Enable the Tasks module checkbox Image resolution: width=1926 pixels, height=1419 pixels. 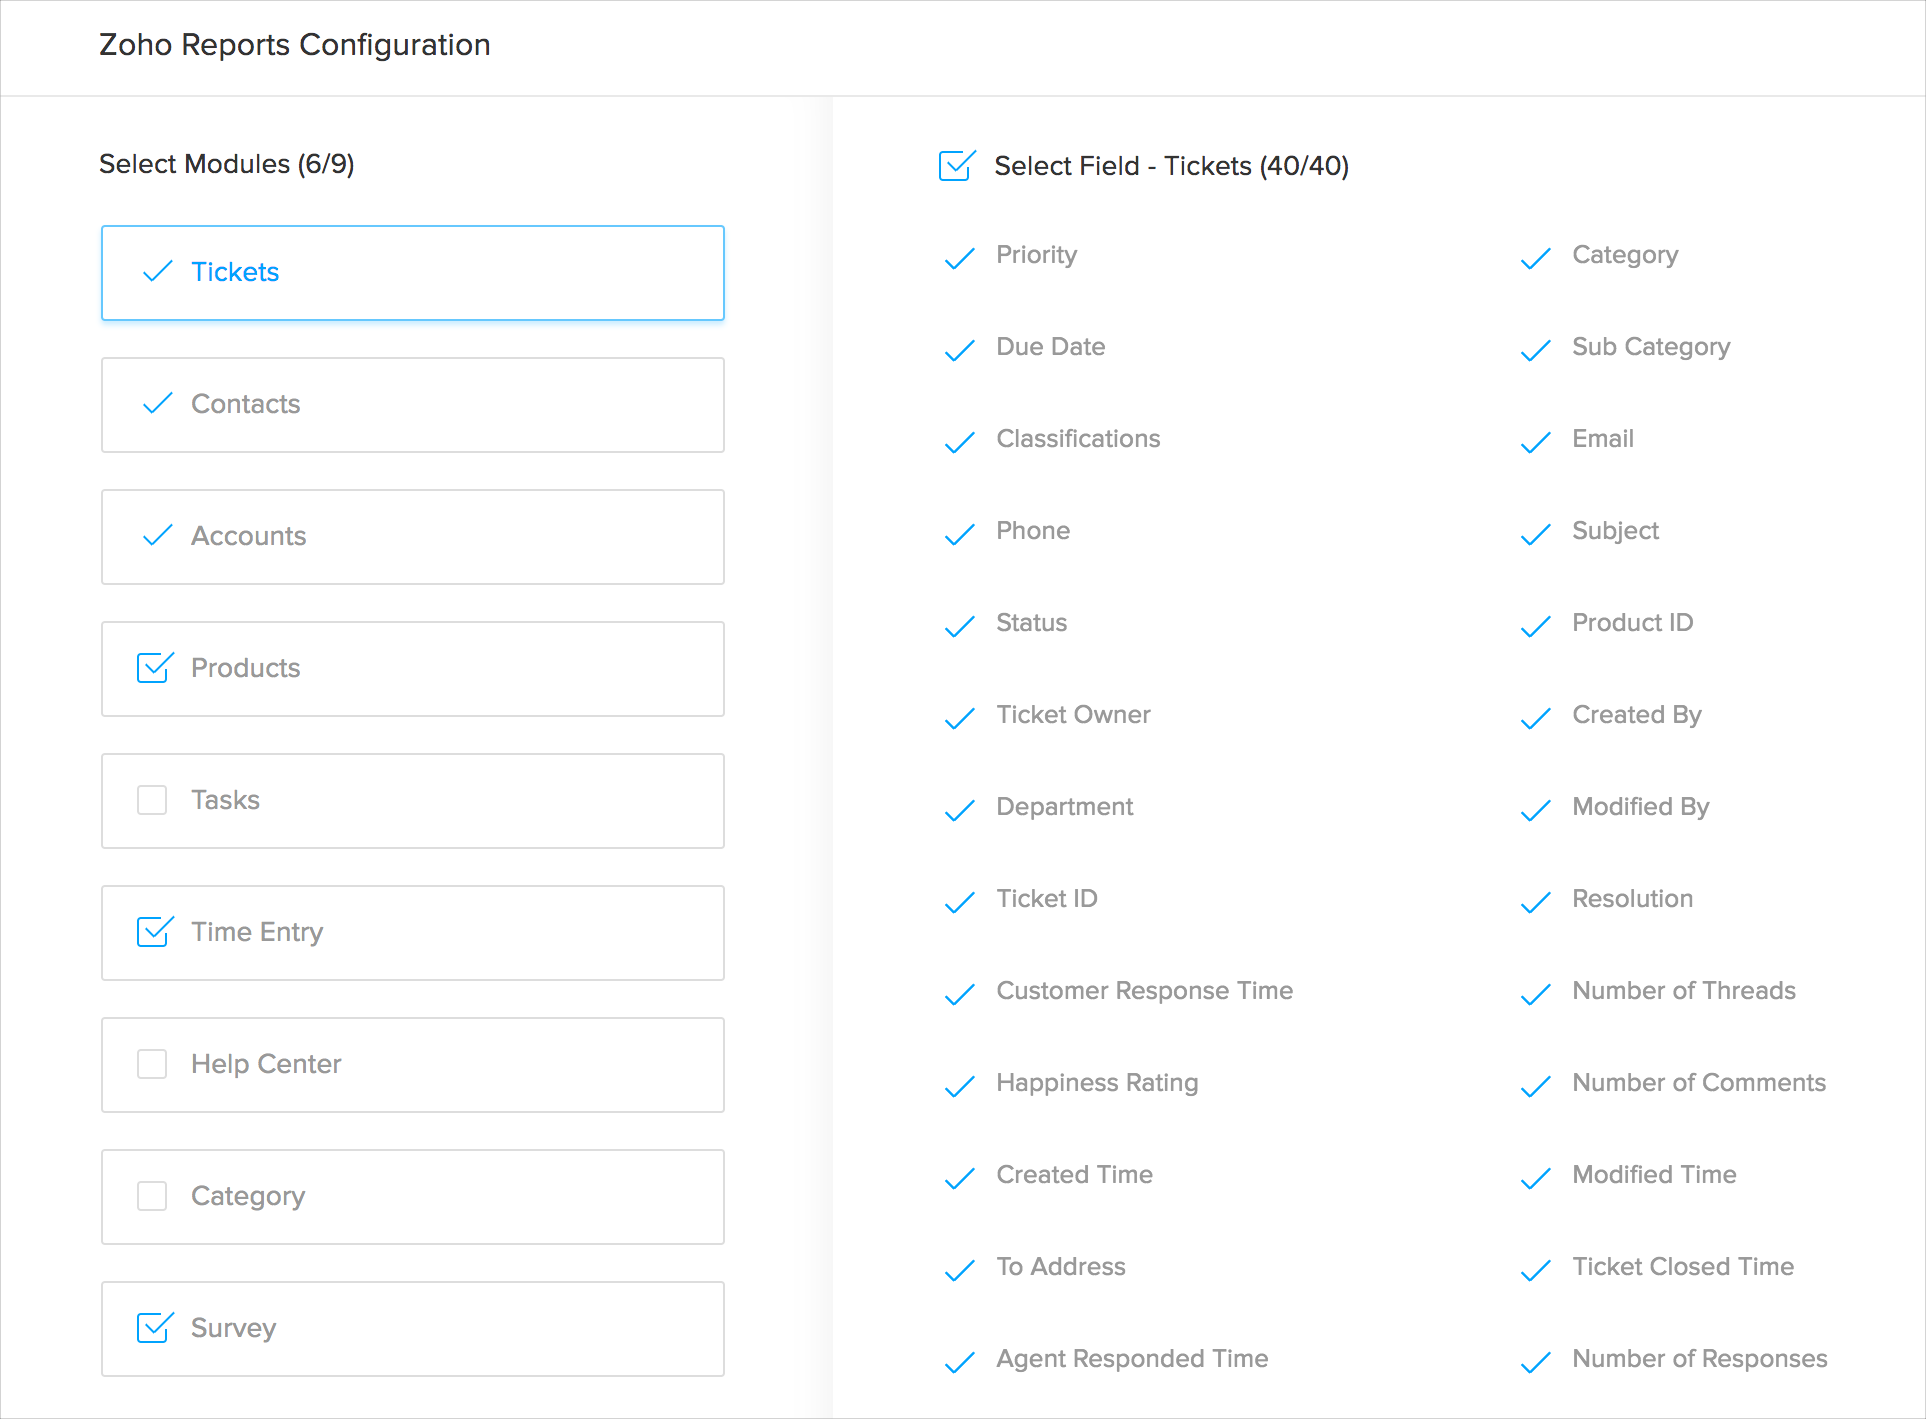tap(152, 800)
